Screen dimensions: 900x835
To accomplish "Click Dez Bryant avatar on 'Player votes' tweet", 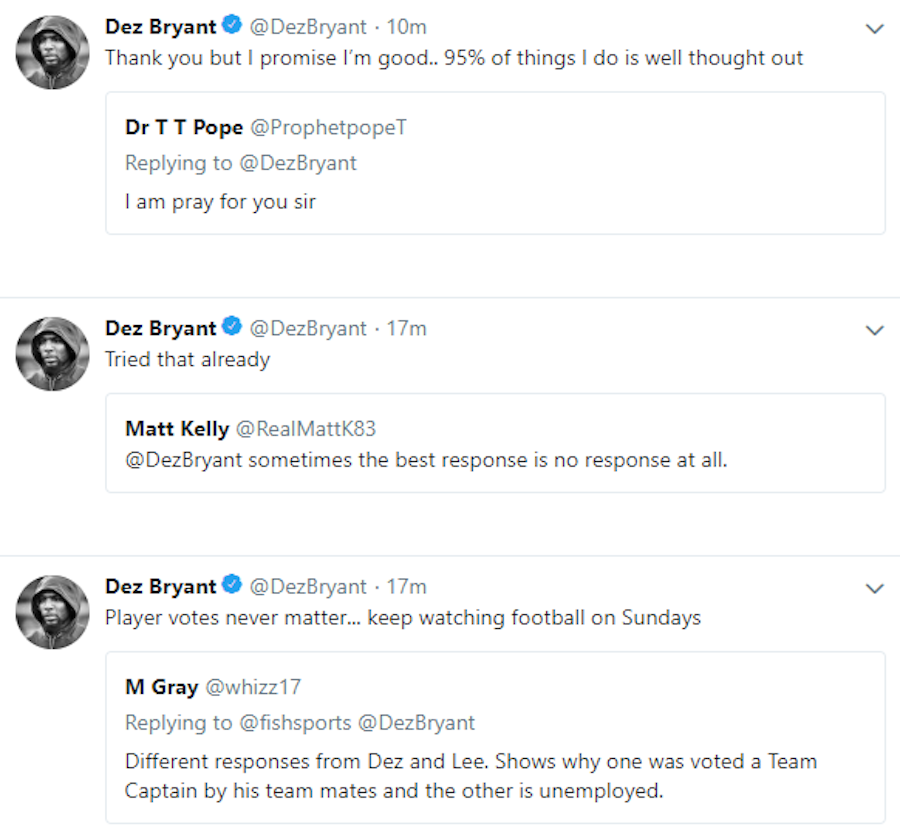I will pyautogui.click(x=53, y=611).
